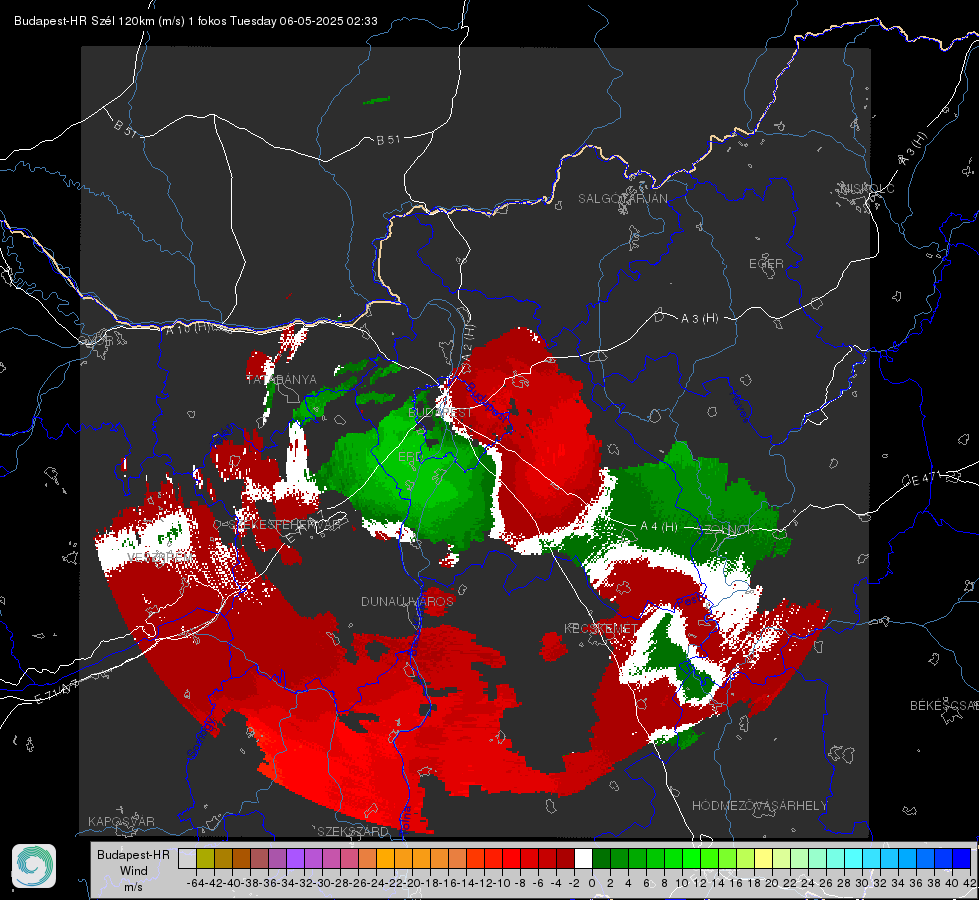Click the blue Pest county label

coord(690,601)
